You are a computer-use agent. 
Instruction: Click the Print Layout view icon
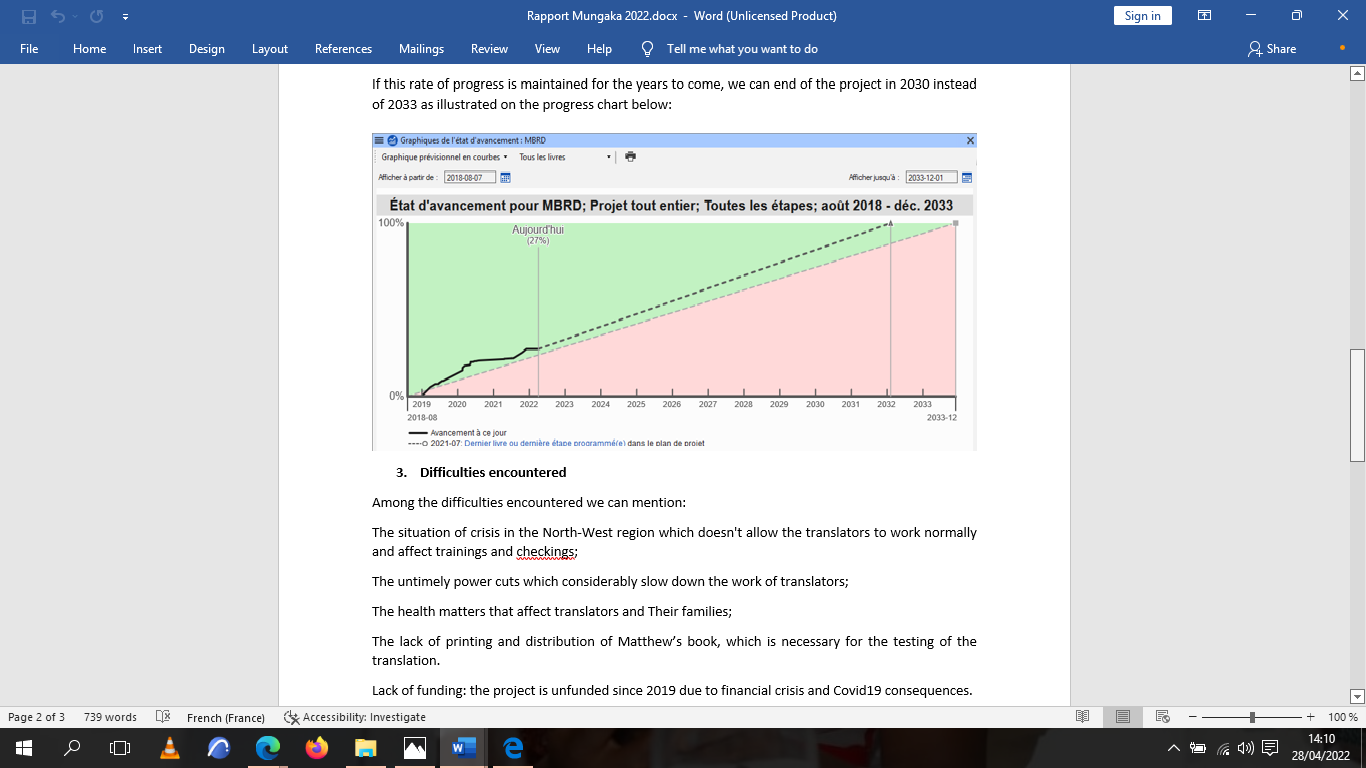tap(1123, 717)
